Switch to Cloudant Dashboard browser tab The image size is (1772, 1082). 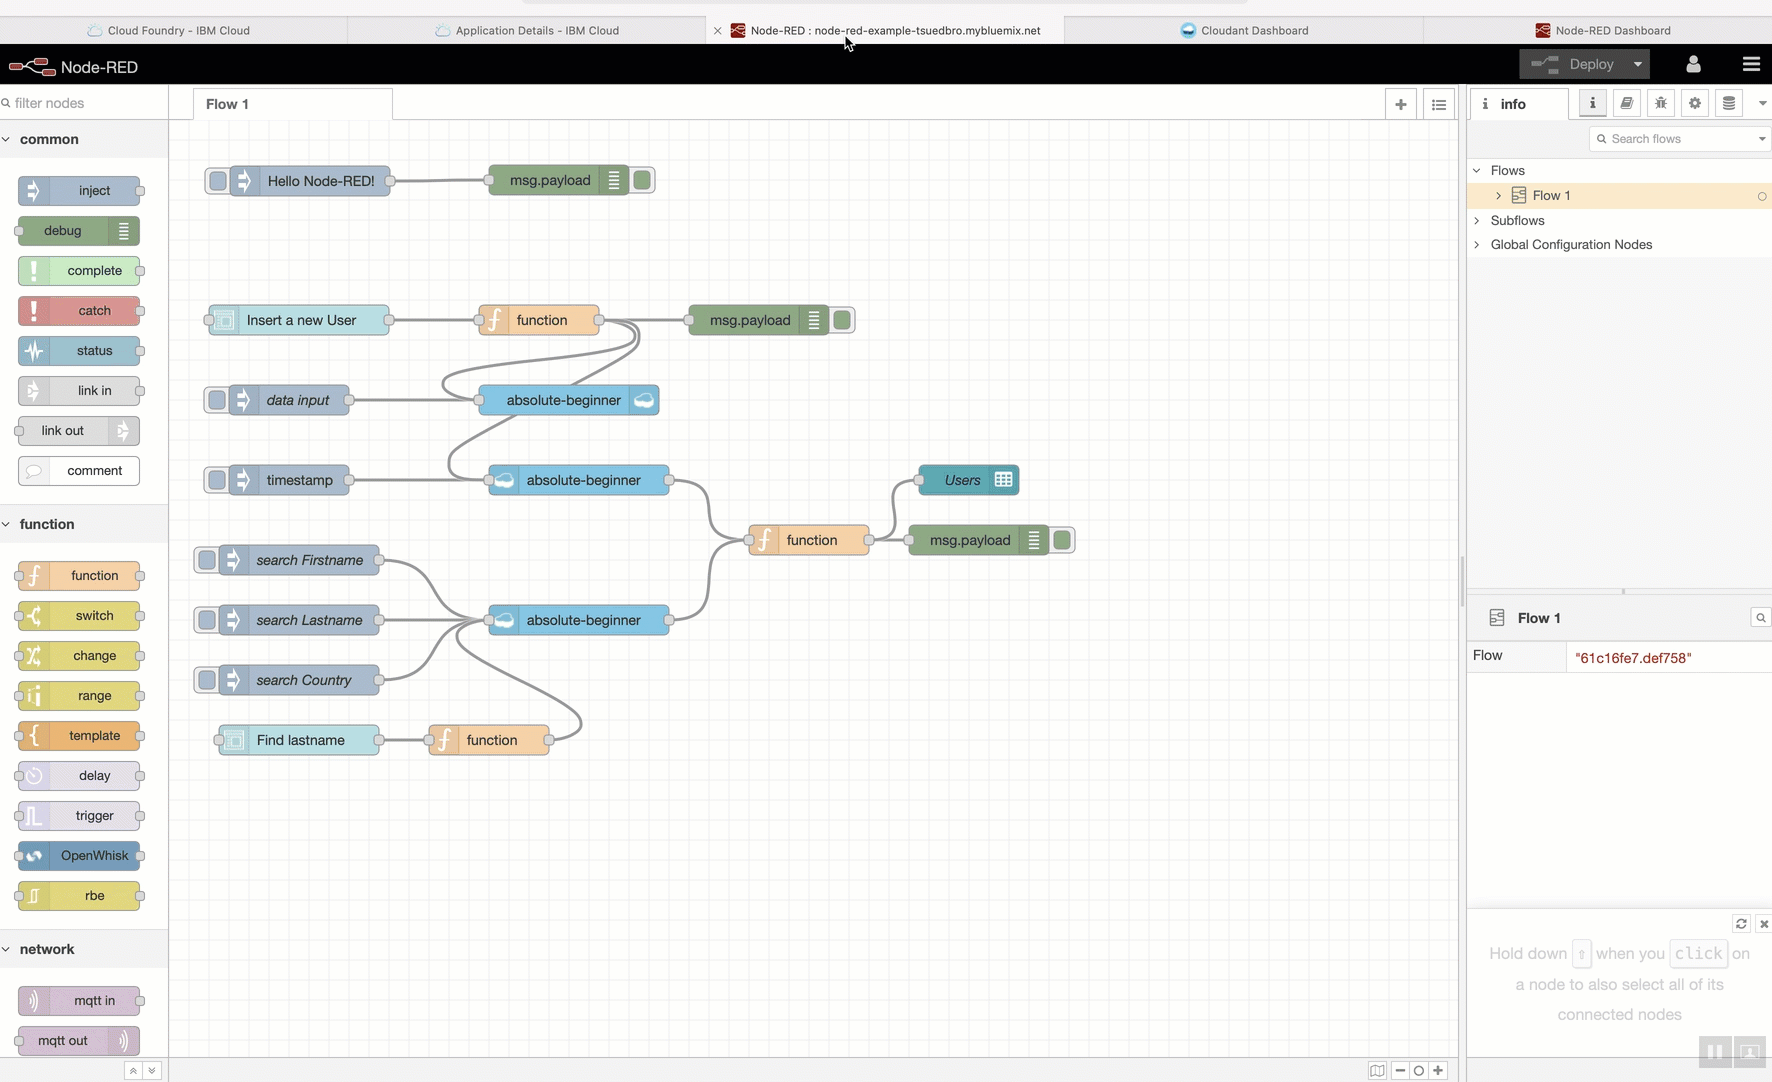tap(1244, 30)
